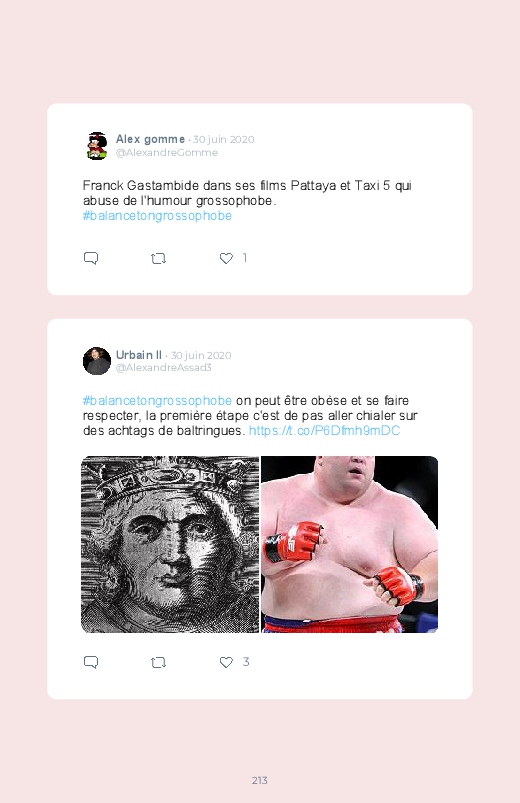Open the @AlexandreGomme handle
The image size is (520, 803).
[x=167, y=153]
